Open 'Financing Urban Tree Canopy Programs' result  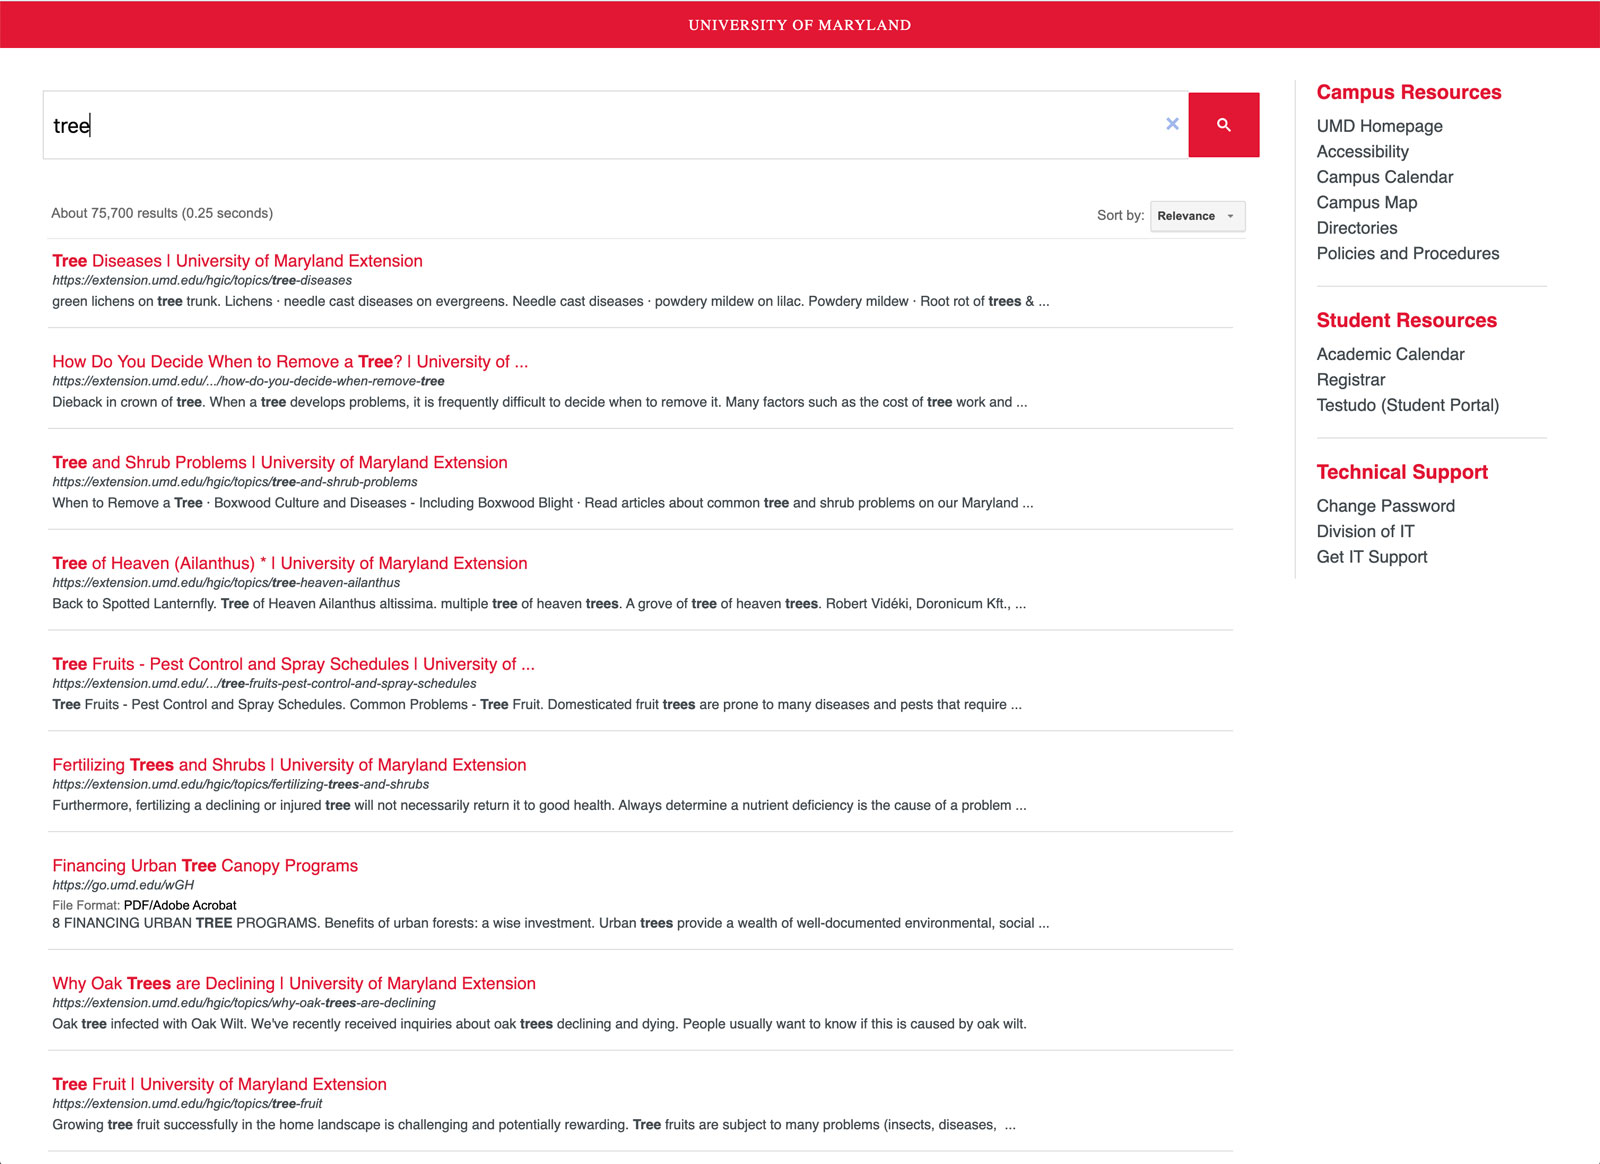[x=205, y=866]
